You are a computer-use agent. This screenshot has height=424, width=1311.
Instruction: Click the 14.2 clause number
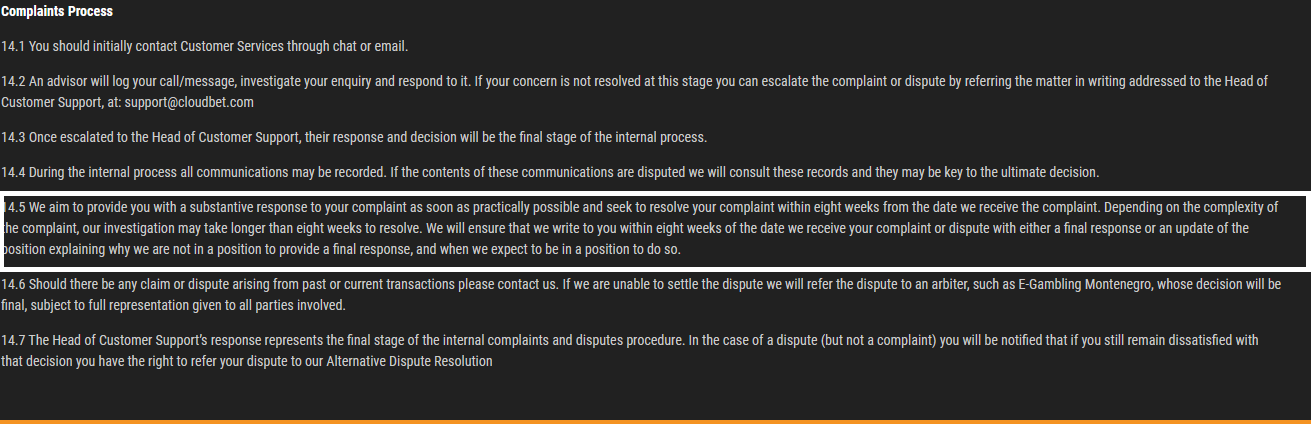(x=14, y=81)
